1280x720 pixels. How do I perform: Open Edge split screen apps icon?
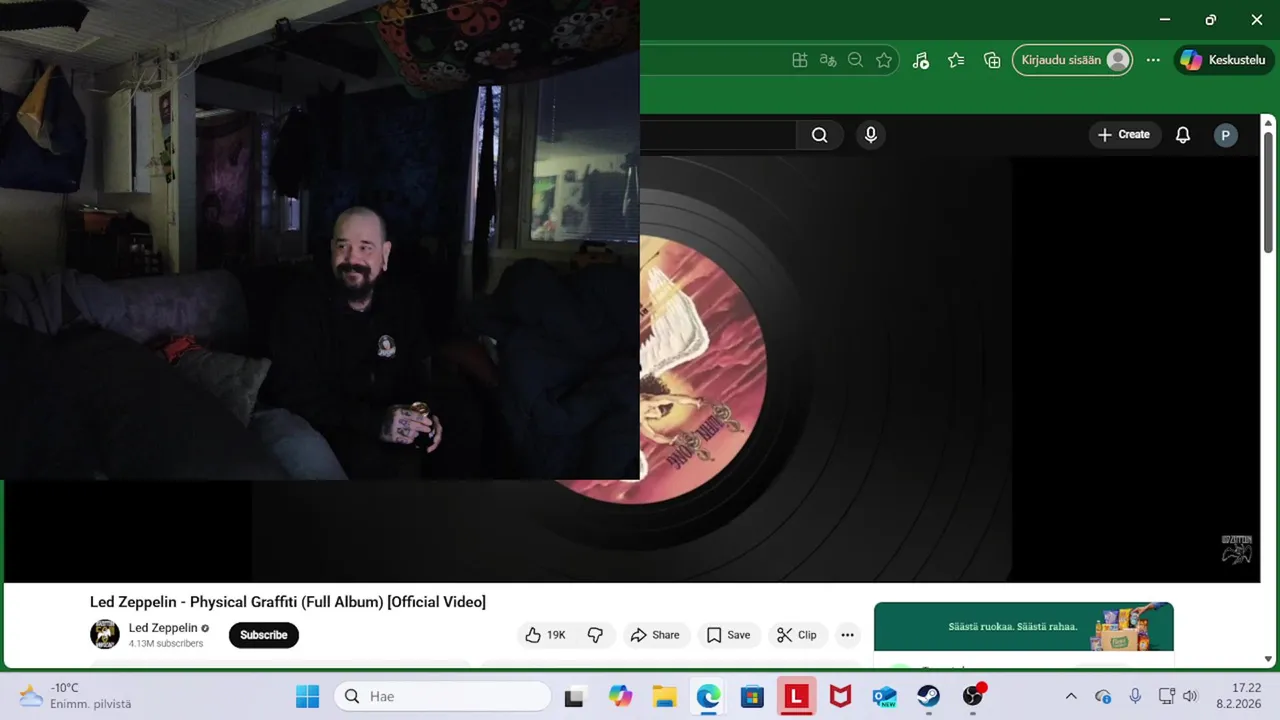pyautogui.click(x=800, y=60)
